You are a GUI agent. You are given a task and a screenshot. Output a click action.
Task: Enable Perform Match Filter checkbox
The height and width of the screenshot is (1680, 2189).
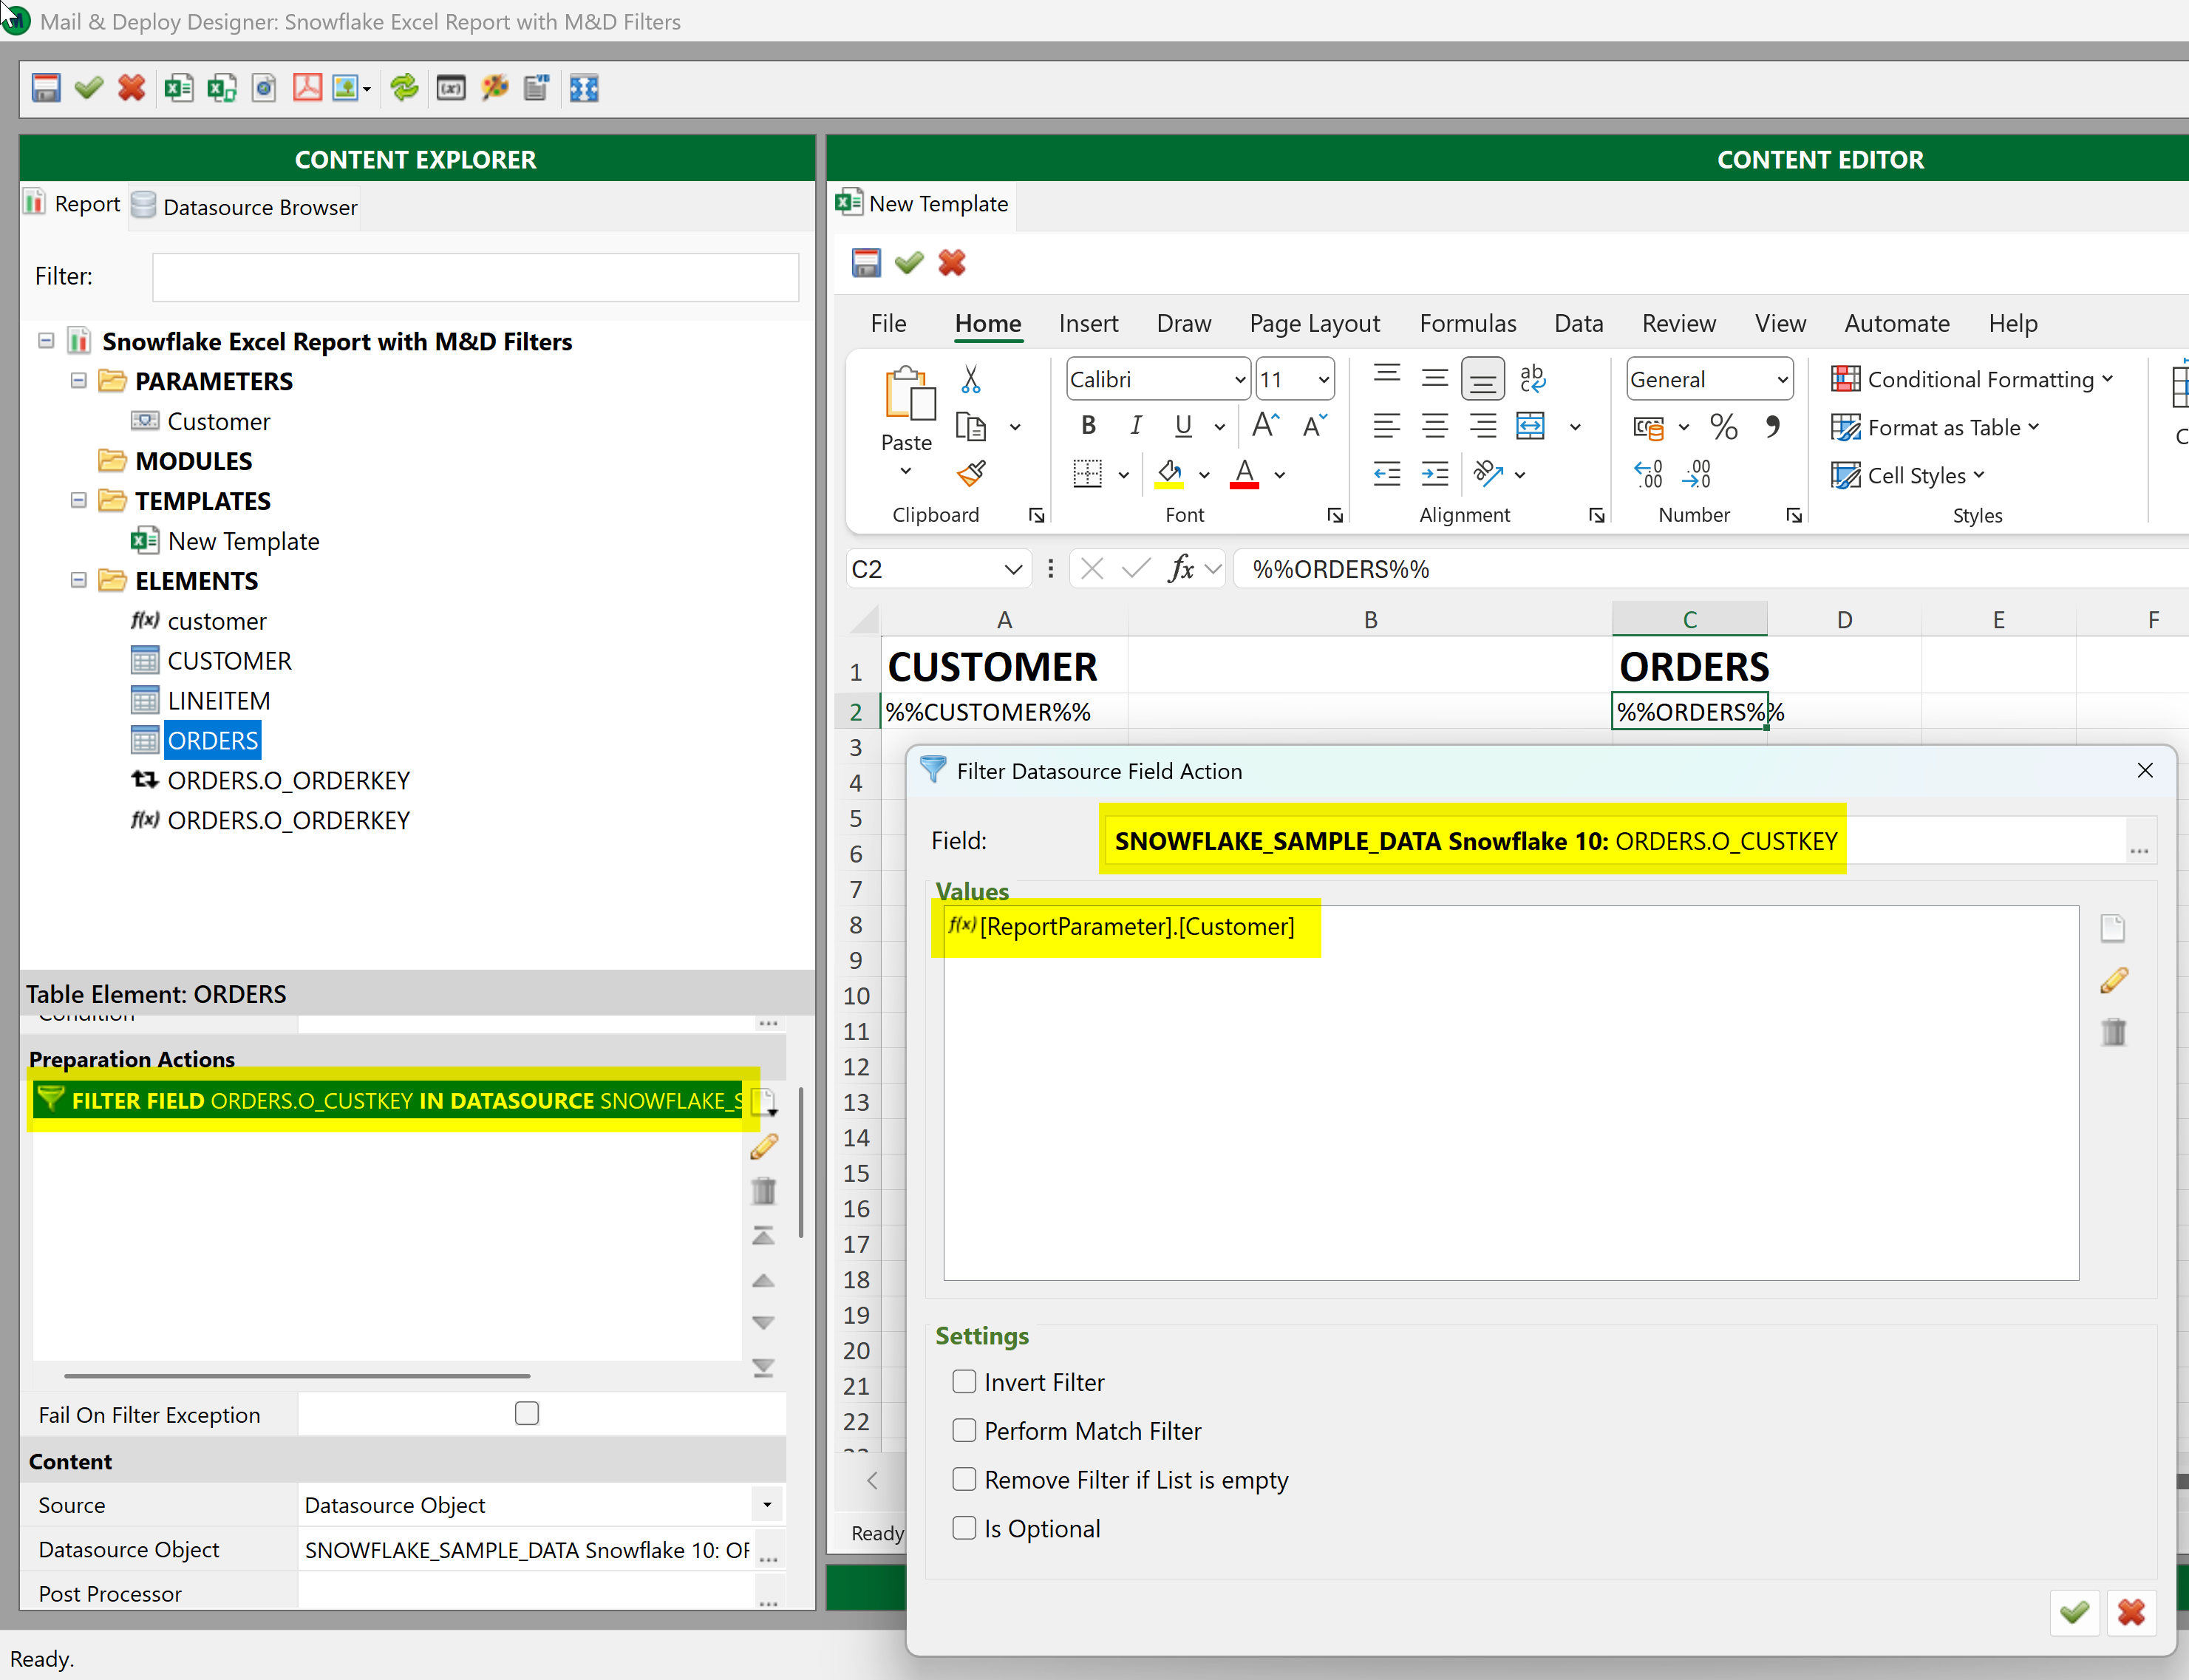[964, 1431]
